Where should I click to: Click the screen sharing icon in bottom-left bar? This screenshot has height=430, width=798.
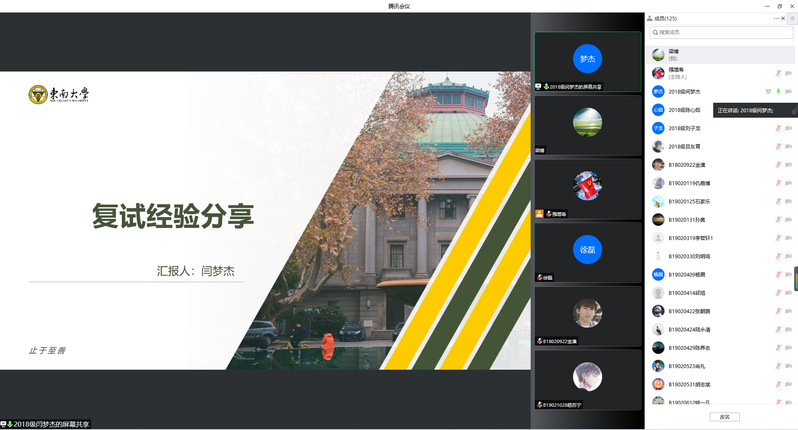(x=6, y=424)
